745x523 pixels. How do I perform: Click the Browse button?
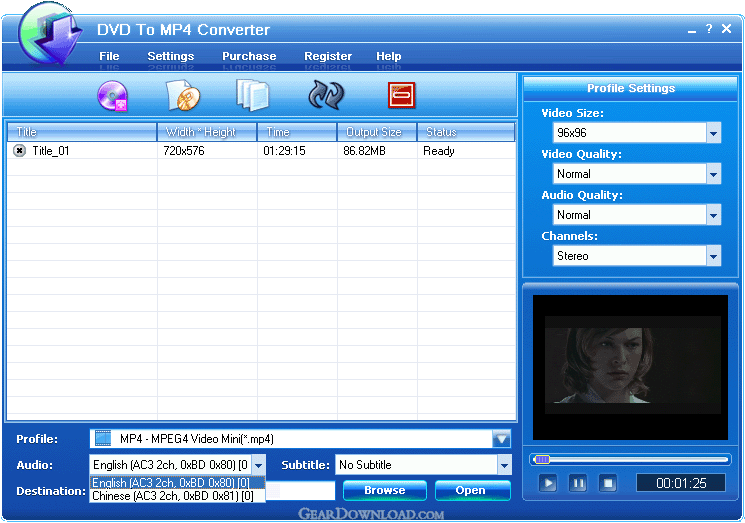point(384,490)
